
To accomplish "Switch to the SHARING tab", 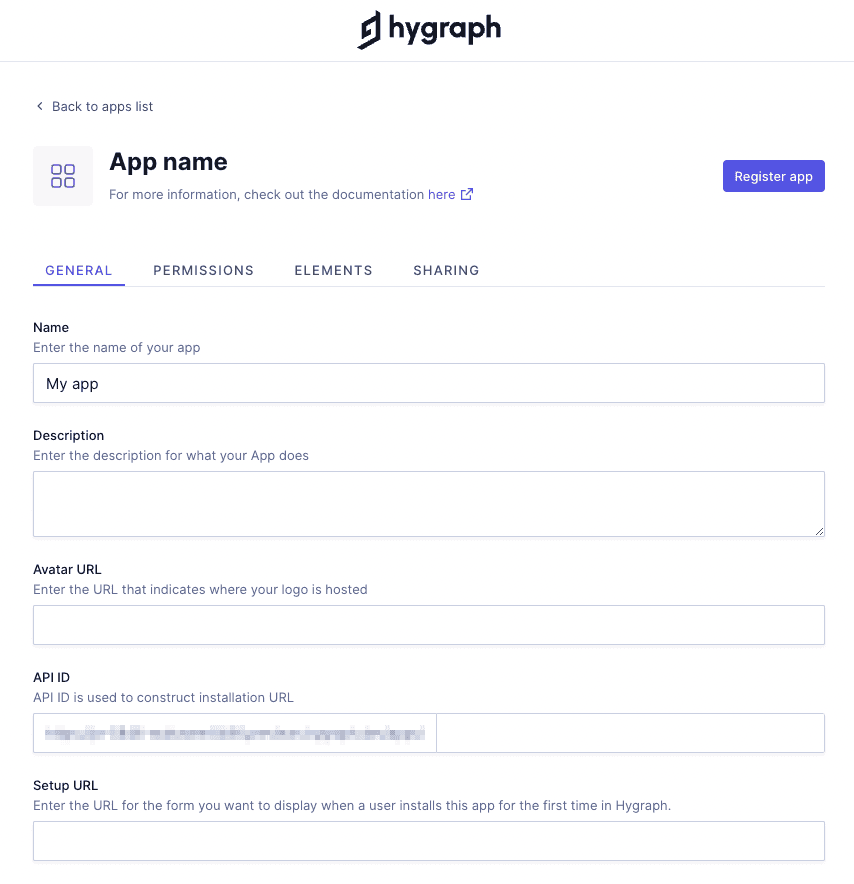I will [446, 270].
